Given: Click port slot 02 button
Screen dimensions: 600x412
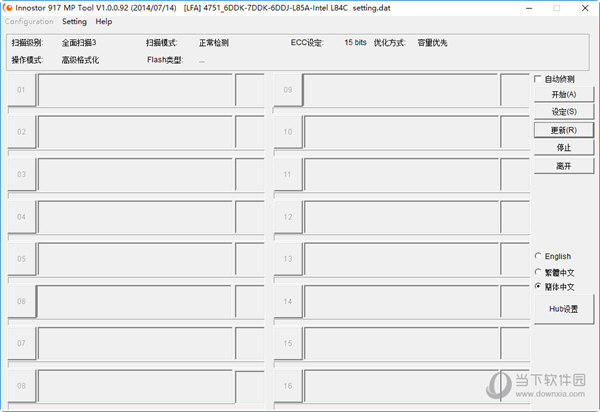Looking at the screenshot, I should click(x=21, y=132).
